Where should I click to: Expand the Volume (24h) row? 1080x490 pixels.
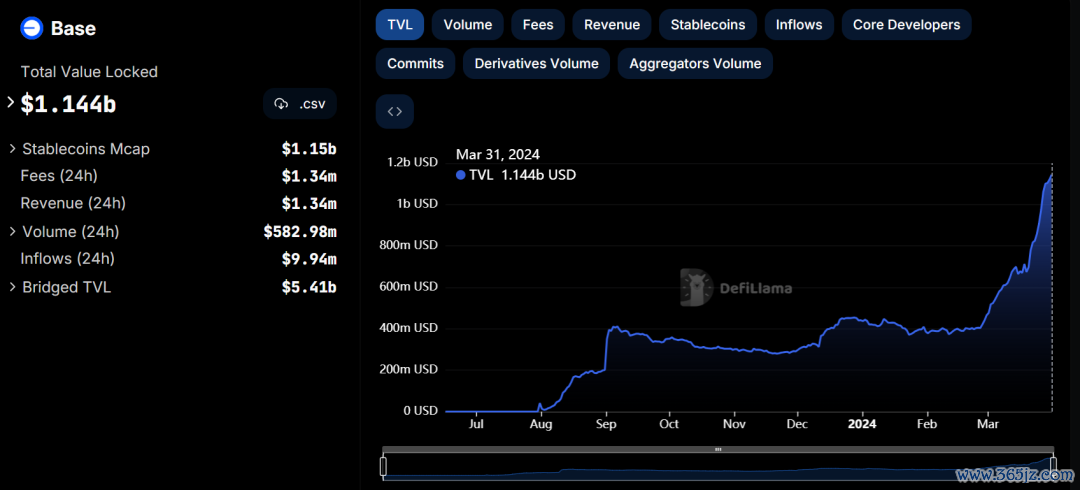click(x=12, y=232)
